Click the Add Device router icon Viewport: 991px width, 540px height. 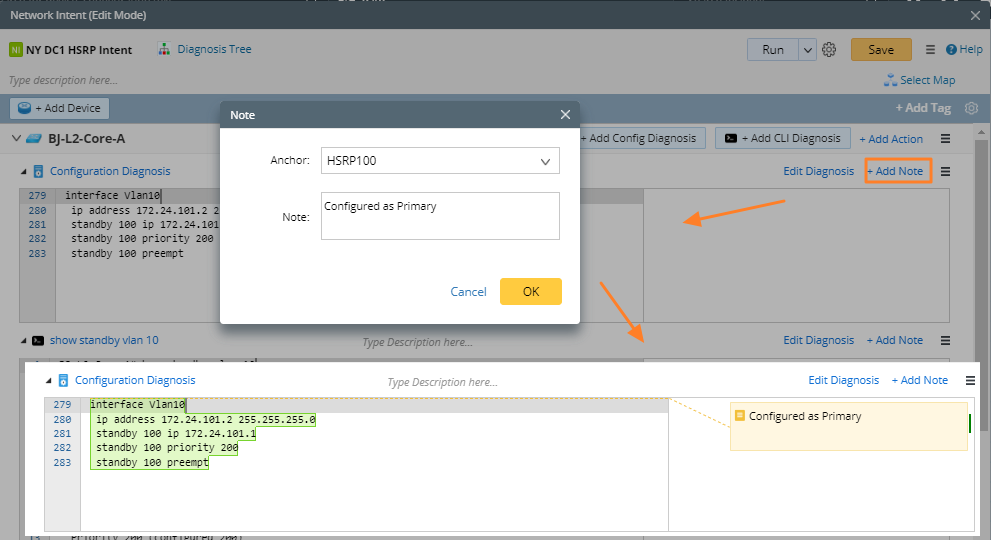point(25,108)
